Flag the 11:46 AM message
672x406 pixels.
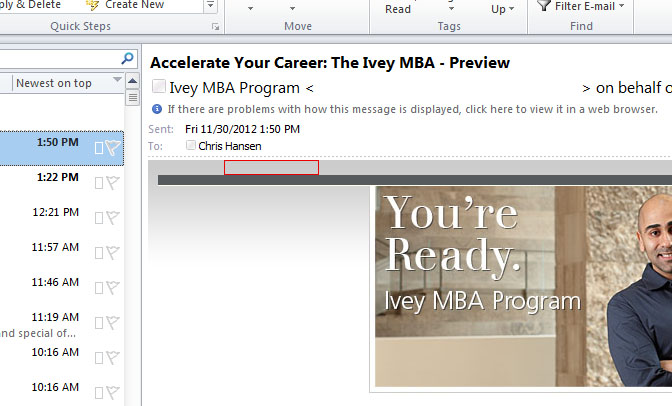pyautogui.click(x=113, y=288)
